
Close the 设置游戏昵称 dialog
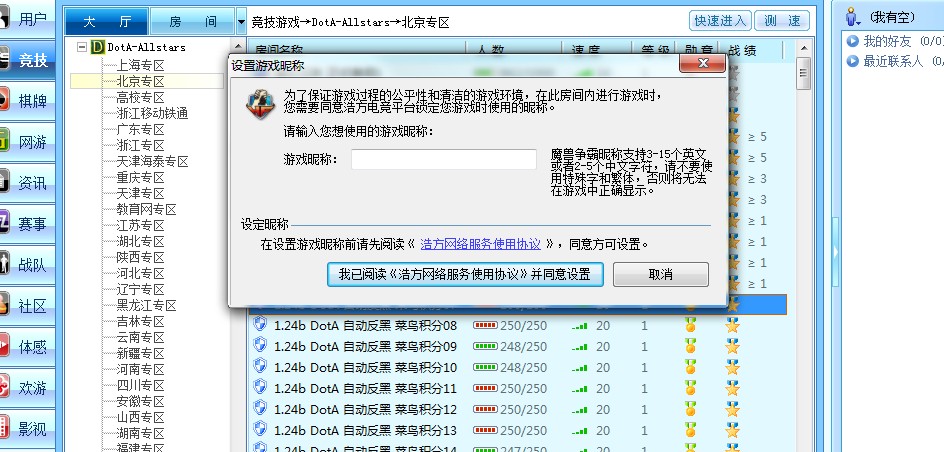point(703,63)
